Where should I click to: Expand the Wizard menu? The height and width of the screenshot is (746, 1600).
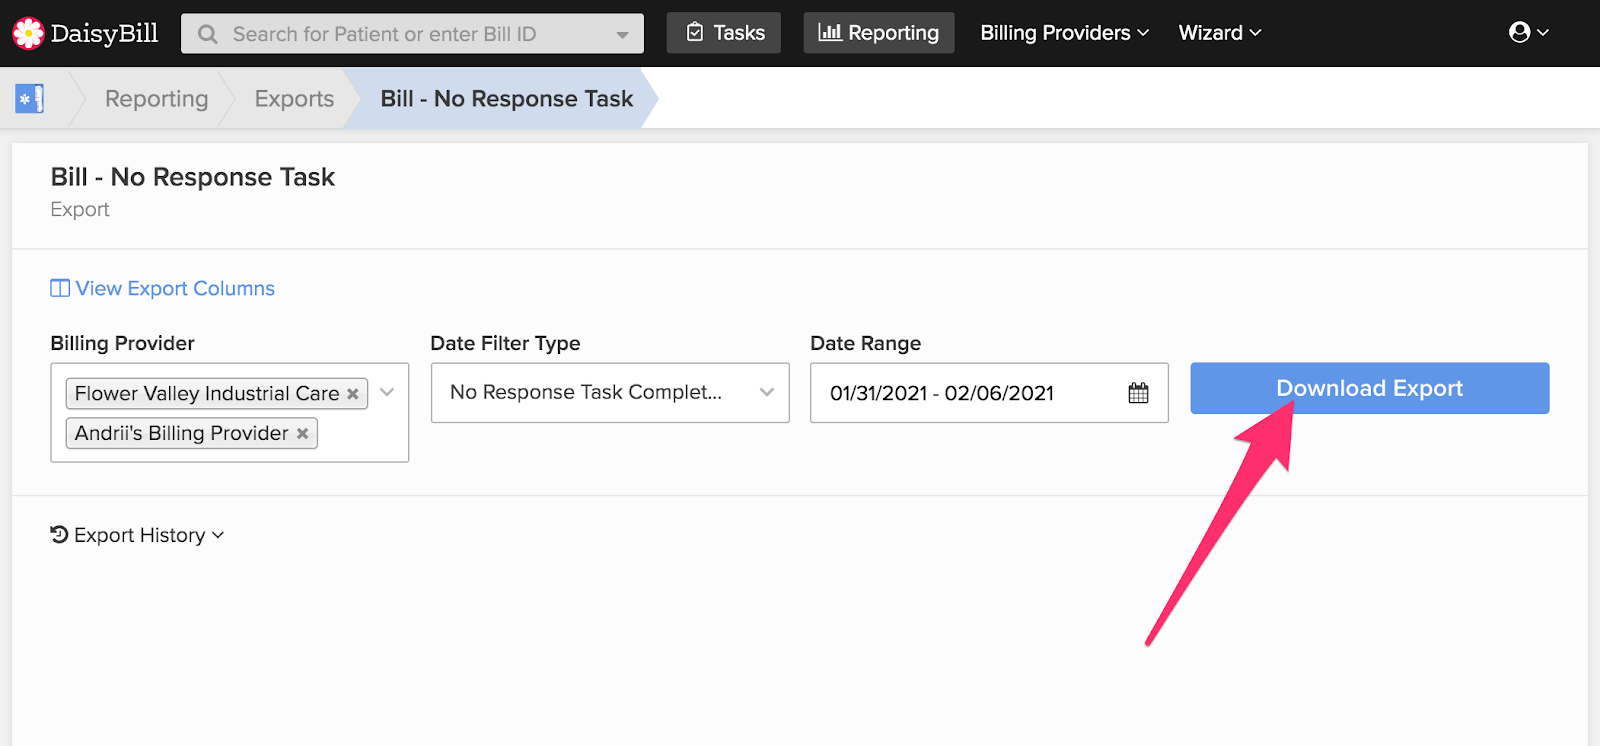pos(1220,33)
